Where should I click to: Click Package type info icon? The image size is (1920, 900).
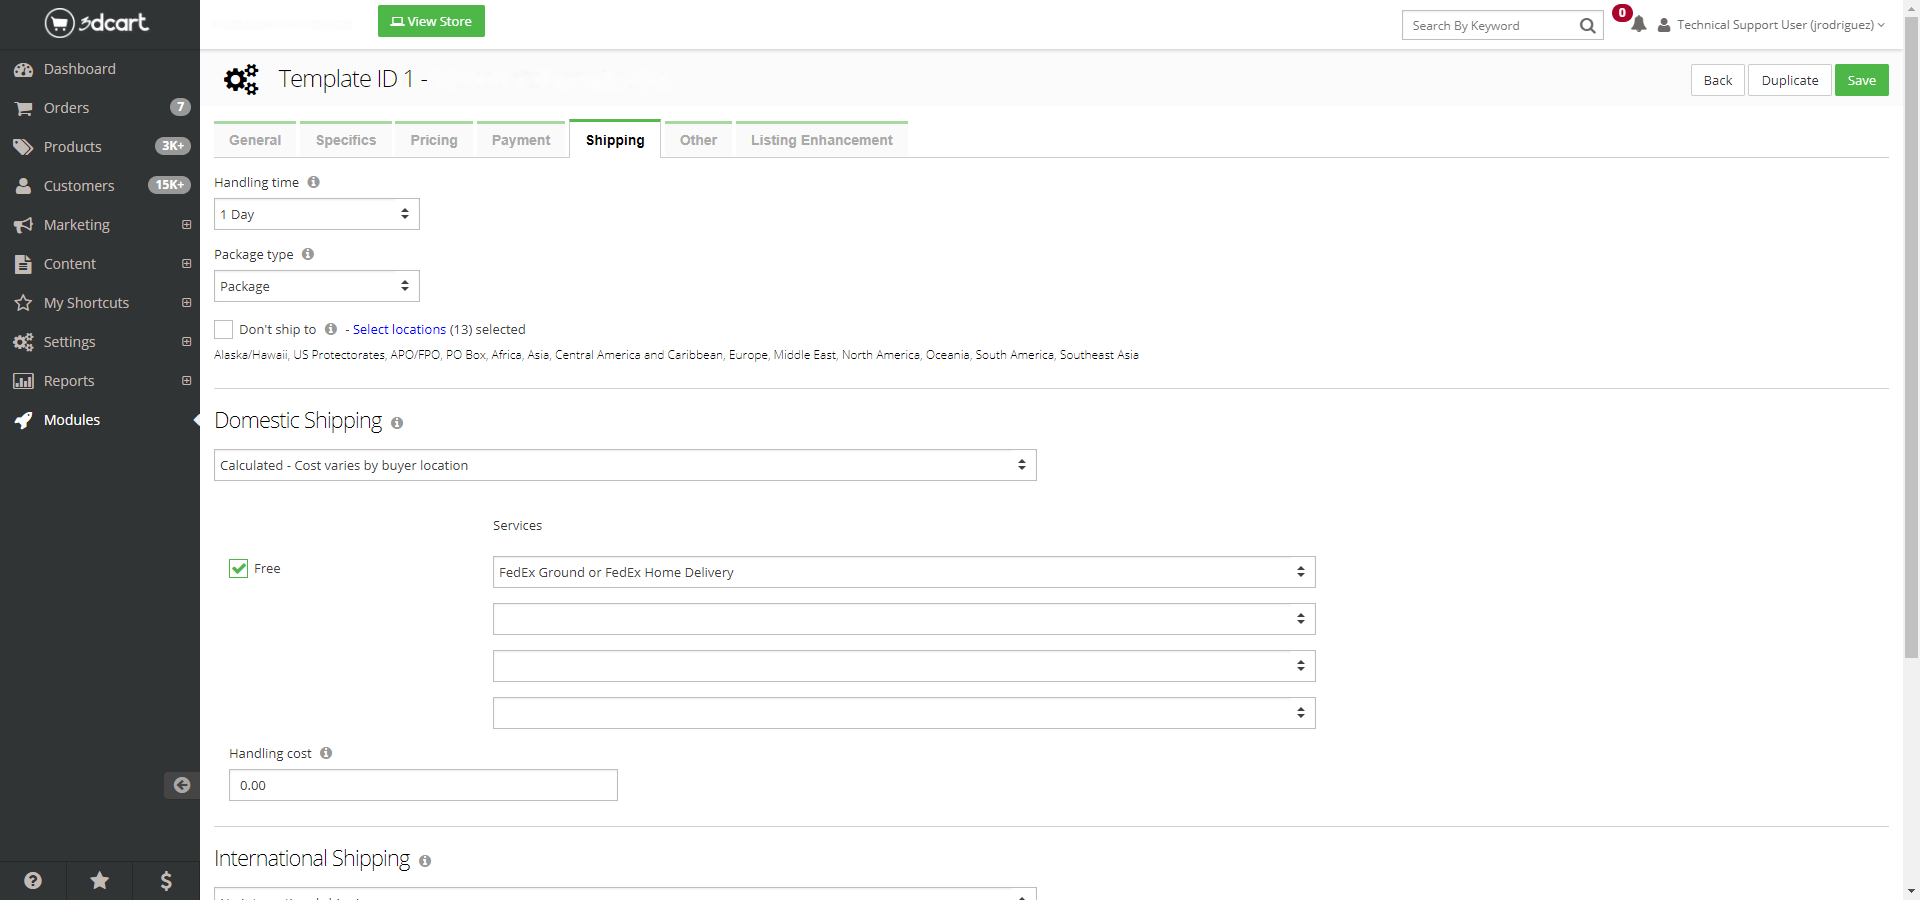coord(308,254)
